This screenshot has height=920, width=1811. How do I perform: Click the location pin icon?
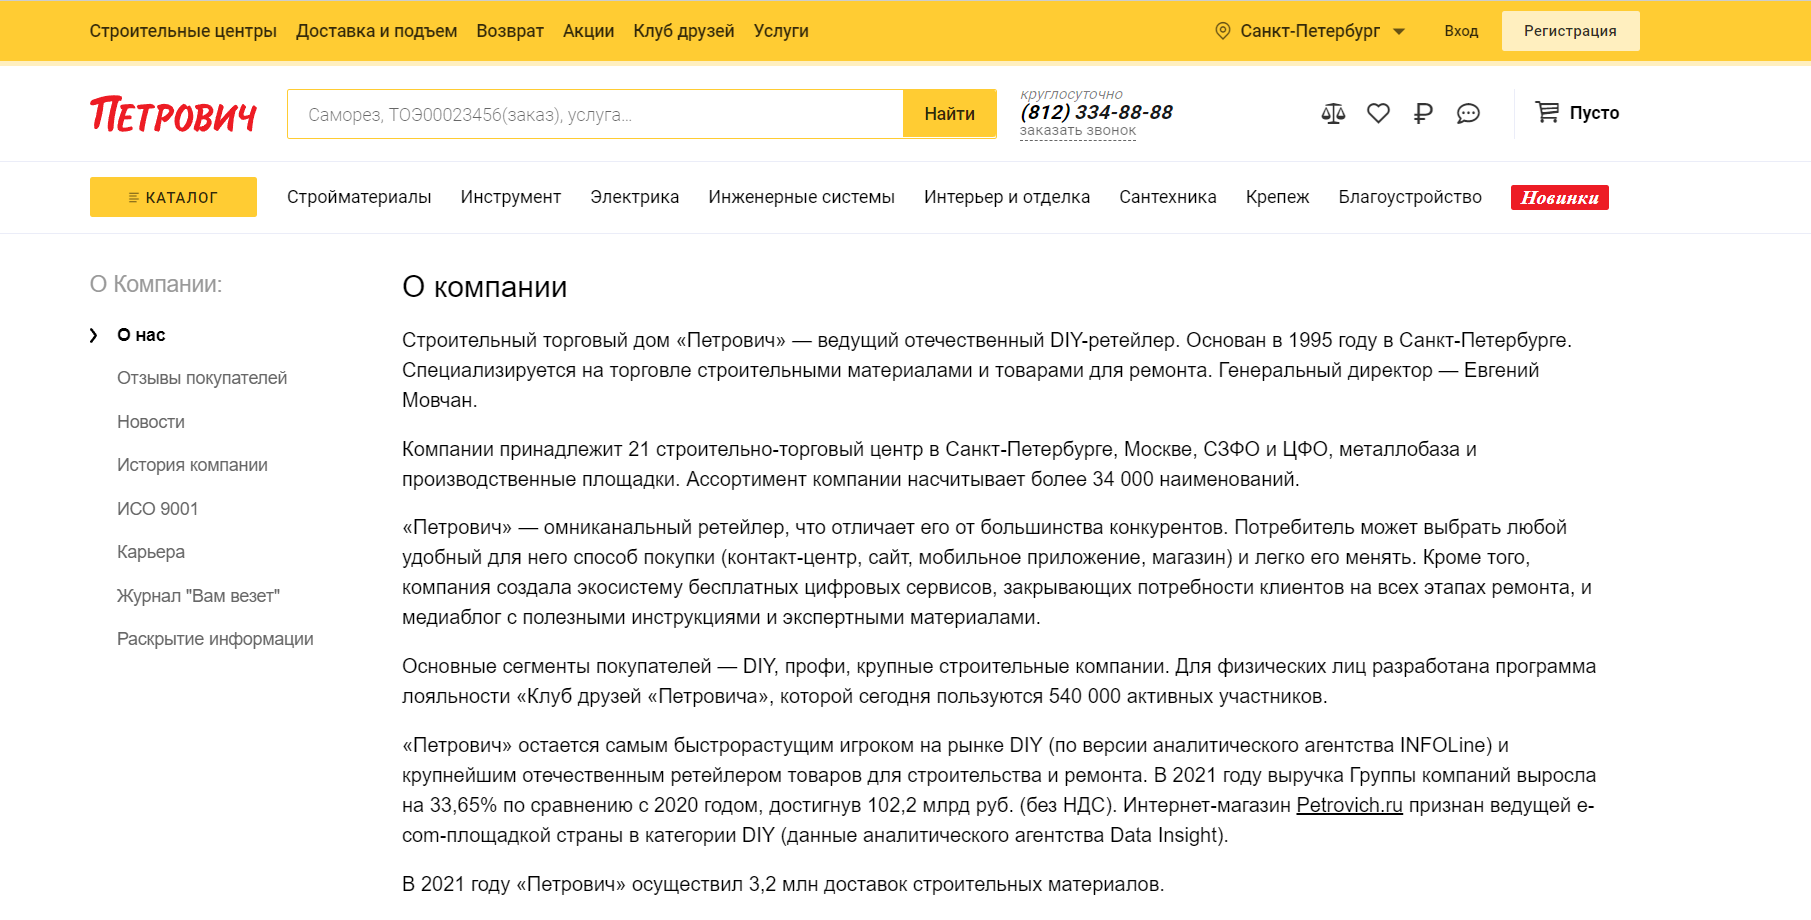(x=1222, y=31)
